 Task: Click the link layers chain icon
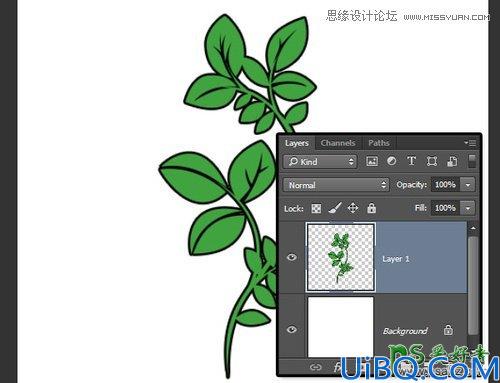tap(315, 367)
